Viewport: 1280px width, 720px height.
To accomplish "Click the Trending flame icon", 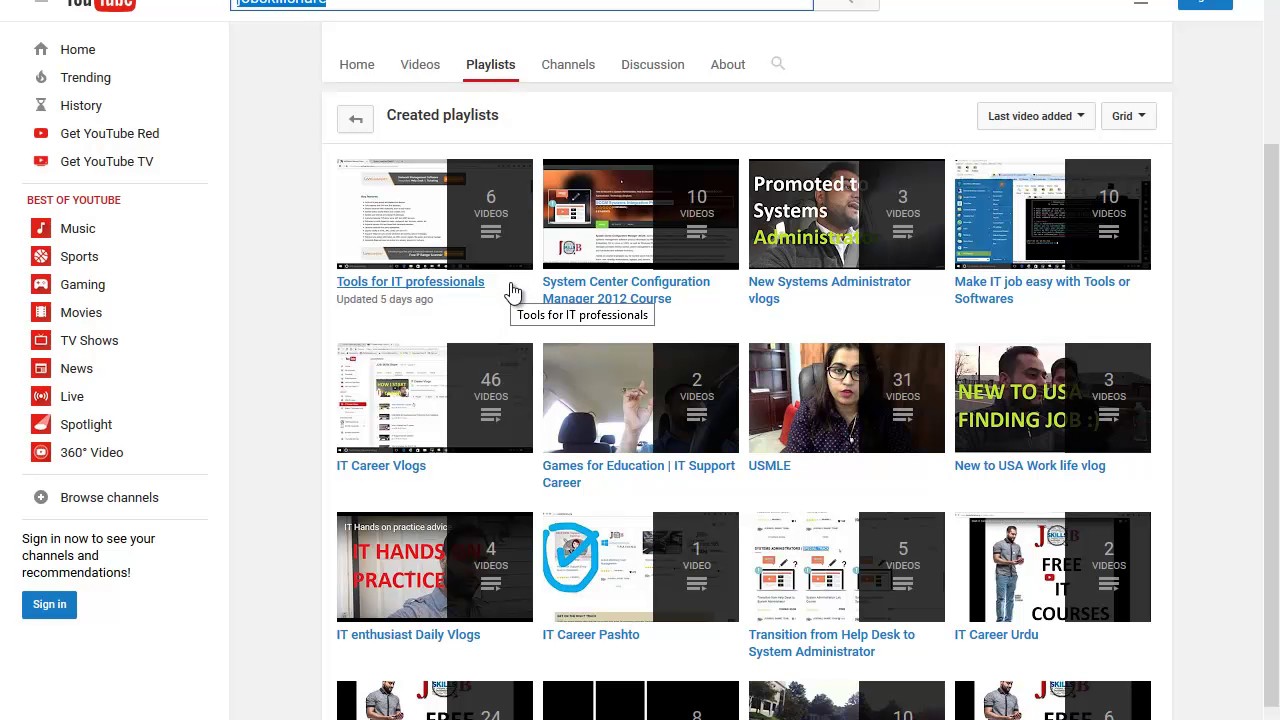I will 40,77.
